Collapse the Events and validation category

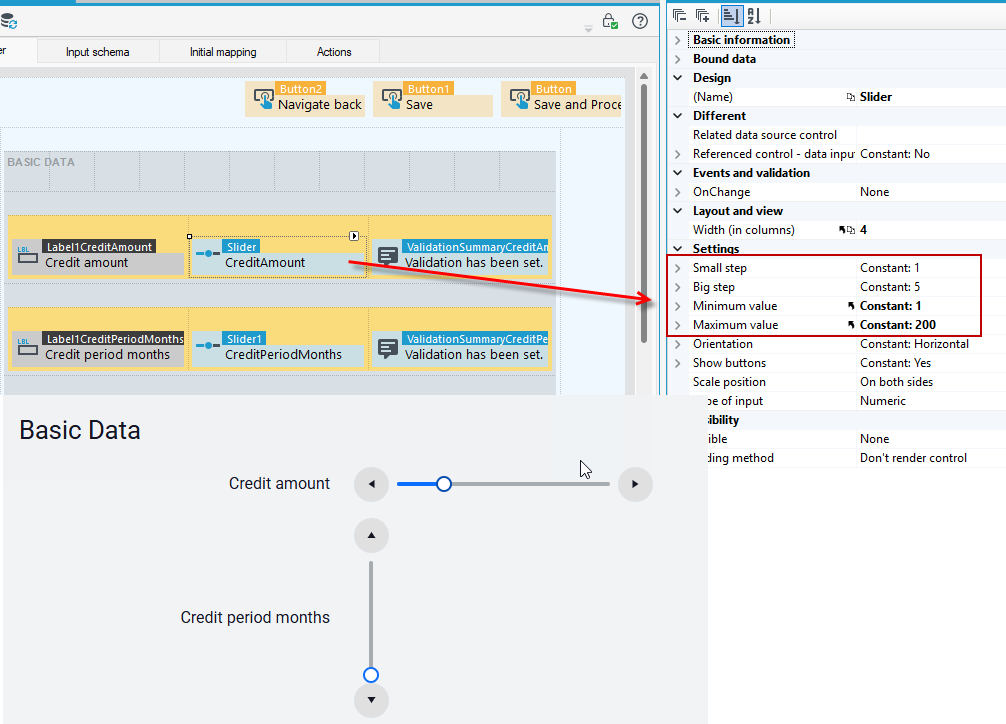[678, 173]
